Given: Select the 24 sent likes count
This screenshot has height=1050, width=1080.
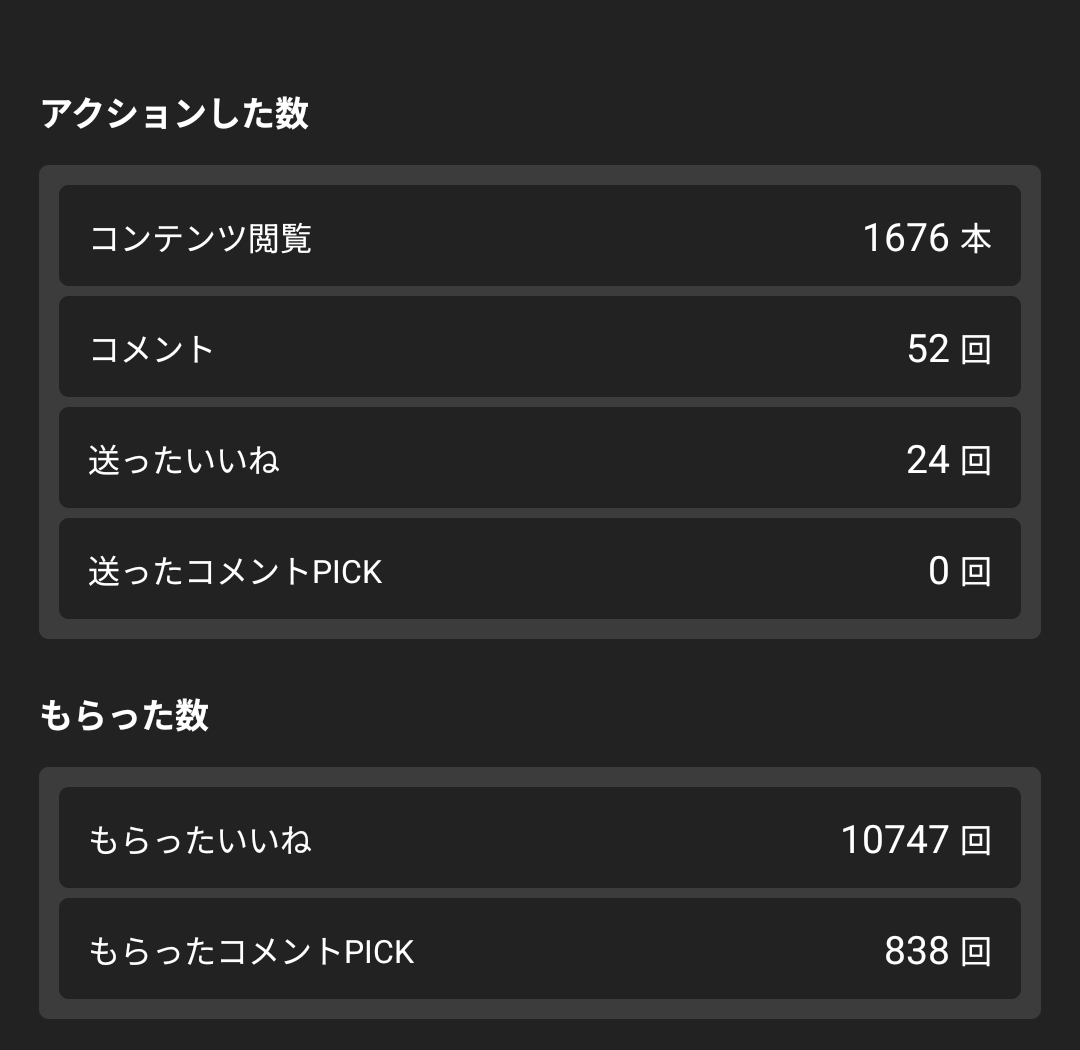Looking at the screenshot, I should pyautogui.click(x=928, y=460).
